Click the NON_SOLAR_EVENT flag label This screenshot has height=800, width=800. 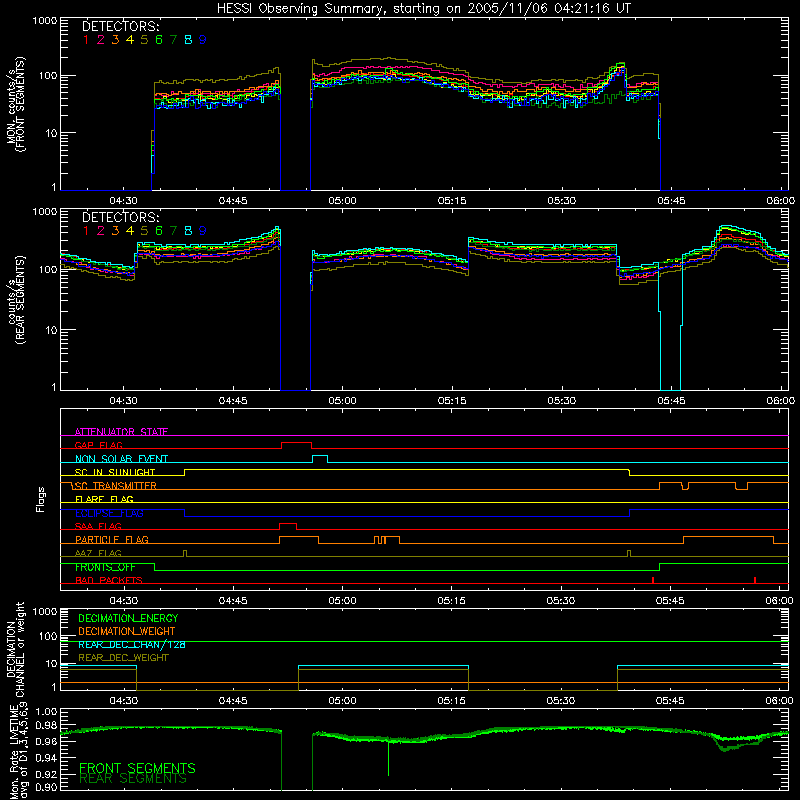121,459
